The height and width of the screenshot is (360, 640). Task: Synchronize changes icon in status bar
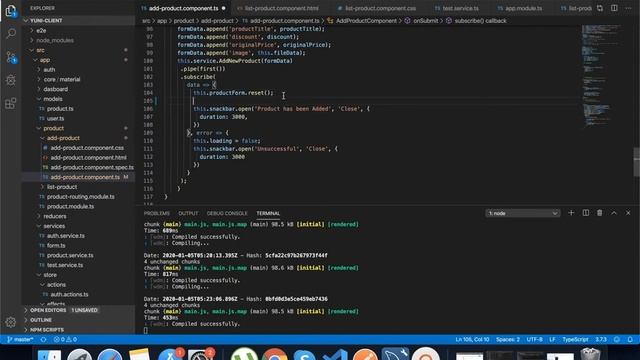click(43, 340)
